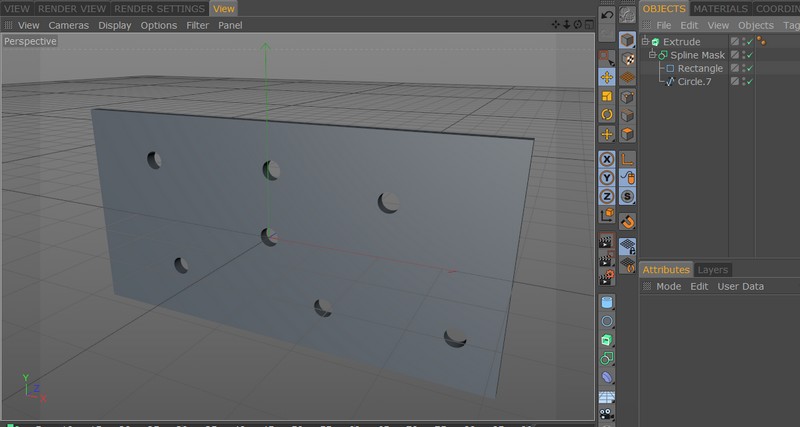The width and height of the screenshot is (800, 427).
Task: Toggle Spline Mask green enable checkmark
Action: point(750,55)
